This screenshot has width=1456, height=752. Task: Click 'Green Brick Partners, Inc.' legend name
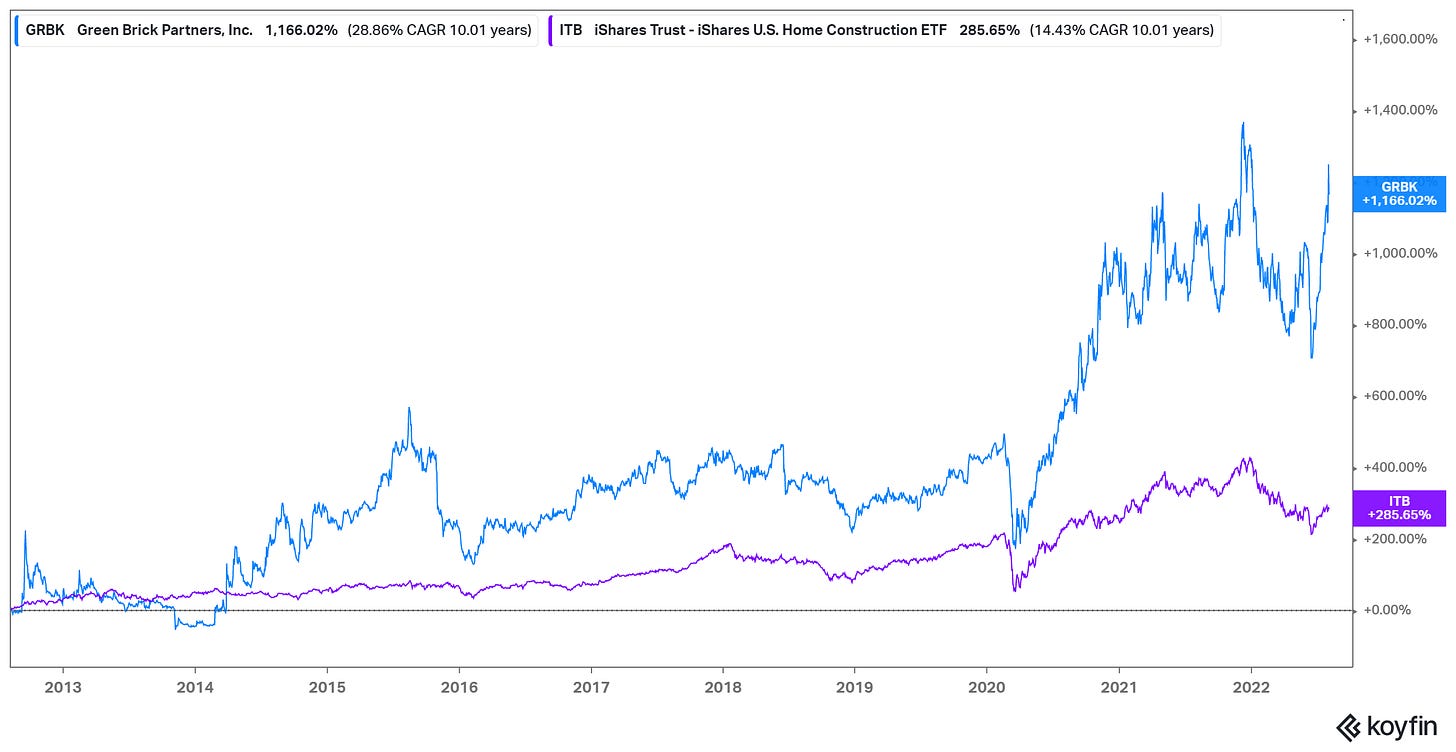pos(164,31)
